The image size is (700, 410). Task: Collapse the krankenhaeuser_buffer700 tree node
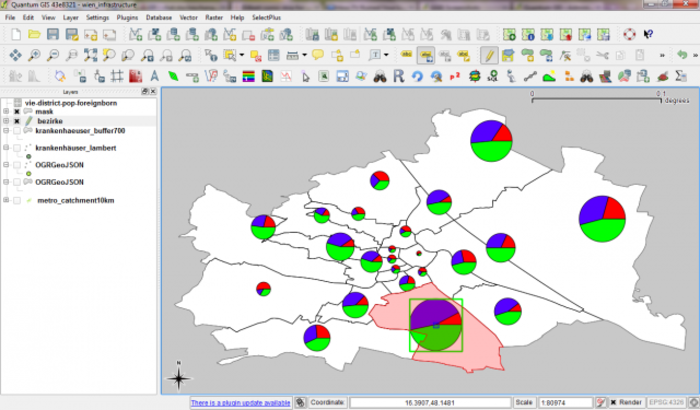[x=6, y=131]
